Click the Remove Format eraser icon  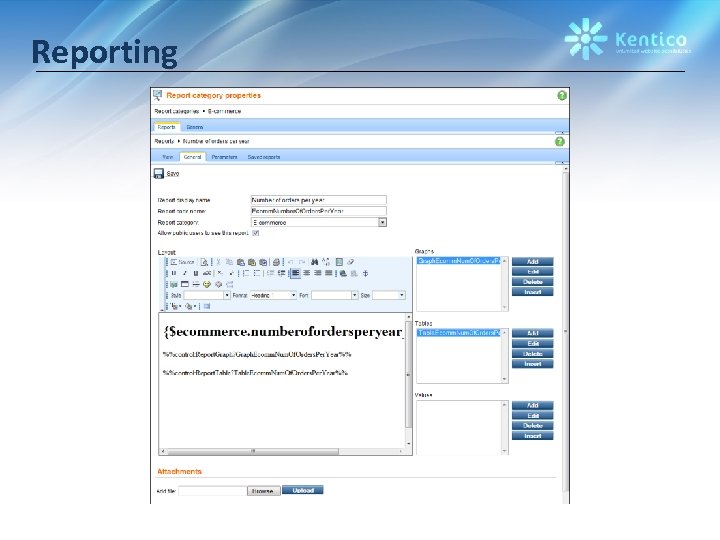tap(350, 262)
